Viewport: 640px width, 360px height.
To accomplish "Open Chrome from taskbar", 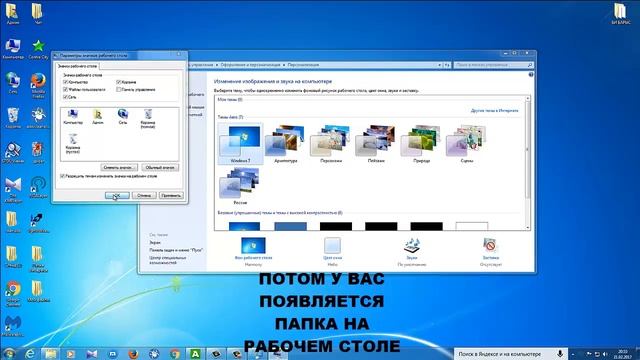I will pyautogui.click(x=175, y=354).
